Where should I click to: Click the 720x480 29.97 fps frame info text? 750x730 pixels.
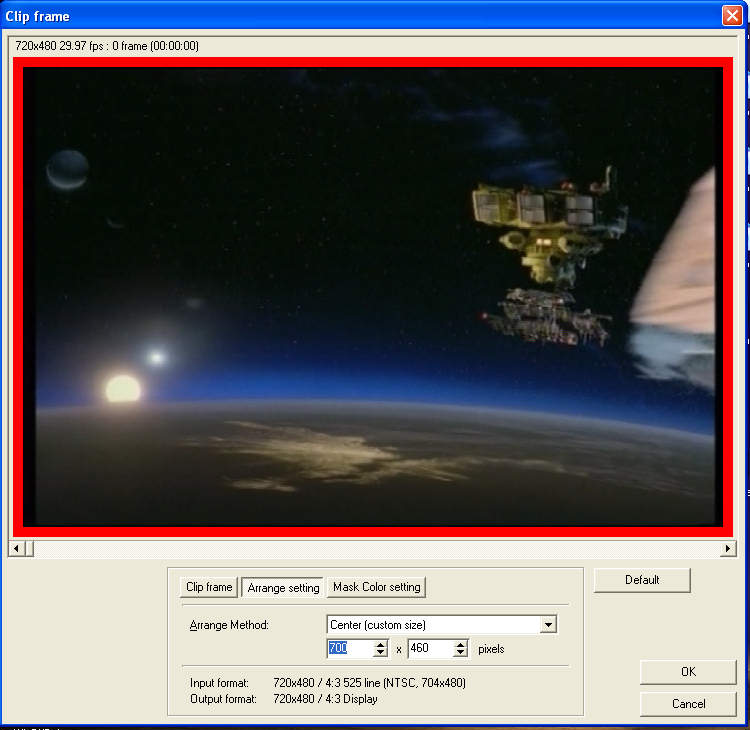tap(107, 46)
